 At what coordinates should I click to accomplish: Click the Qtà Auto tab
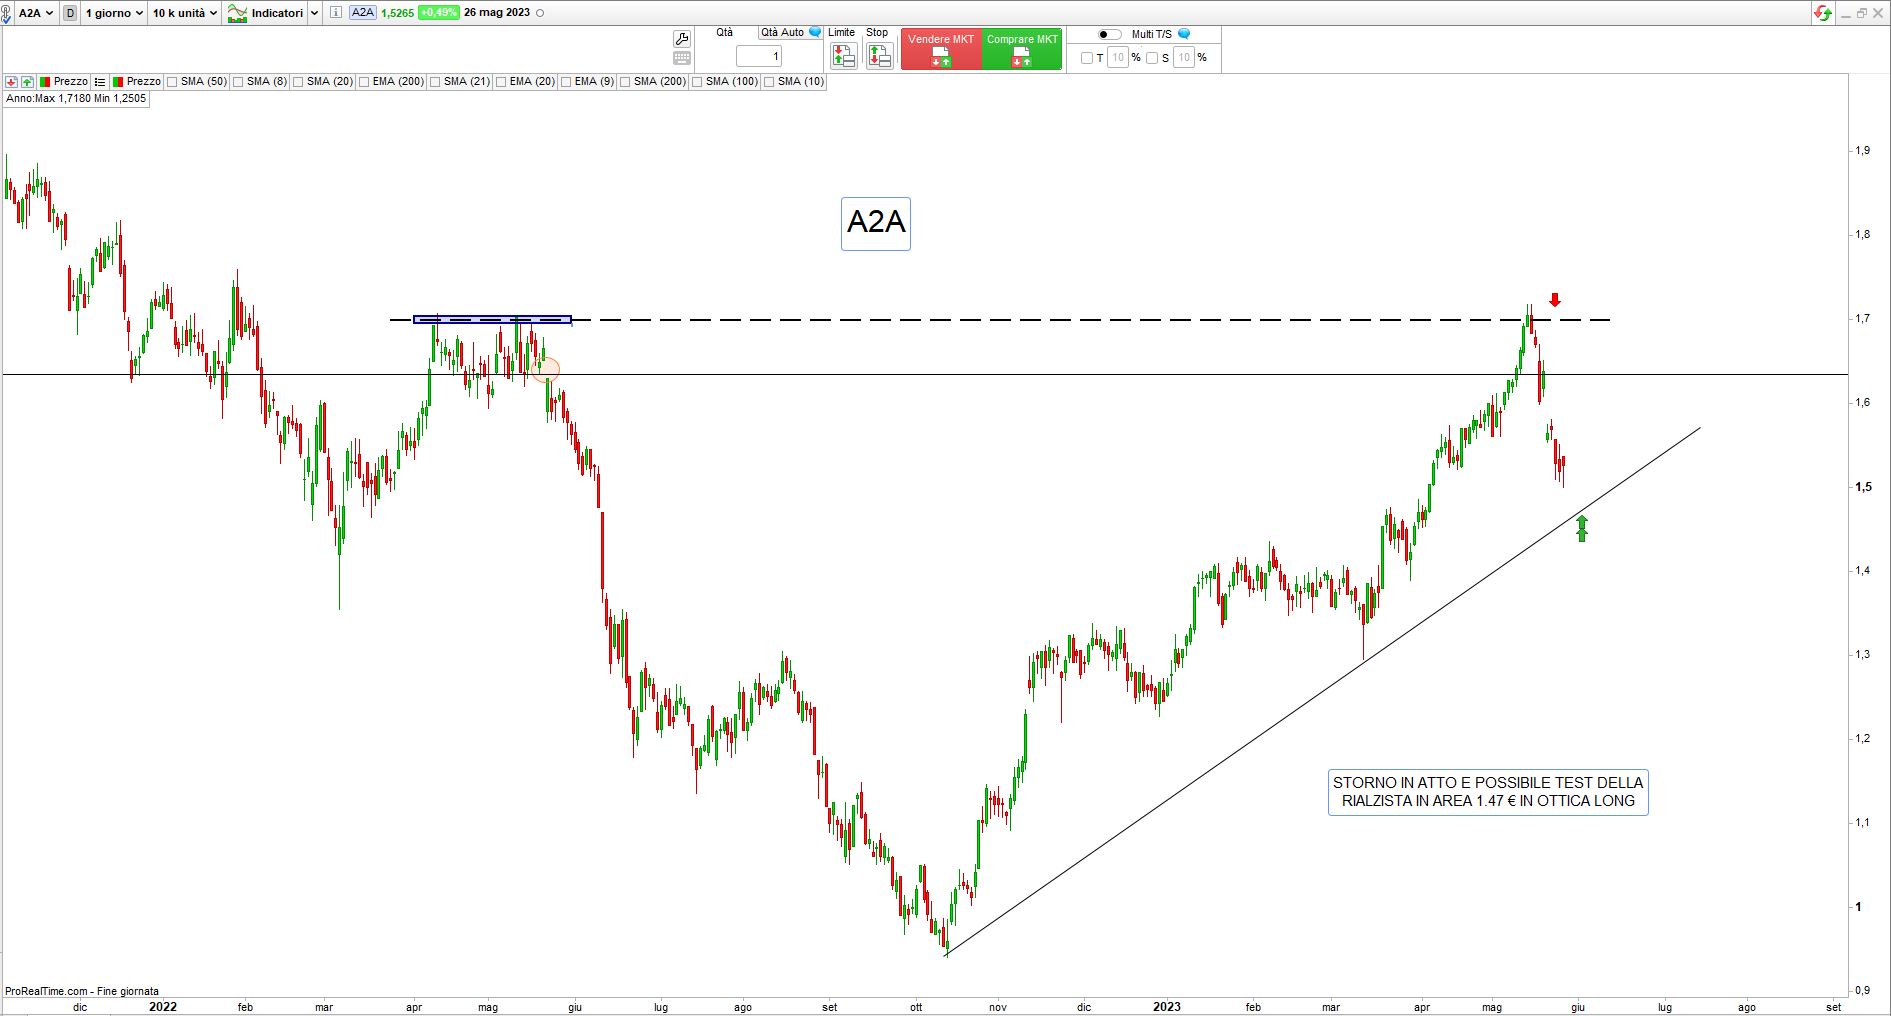click(x=782, y=33)
